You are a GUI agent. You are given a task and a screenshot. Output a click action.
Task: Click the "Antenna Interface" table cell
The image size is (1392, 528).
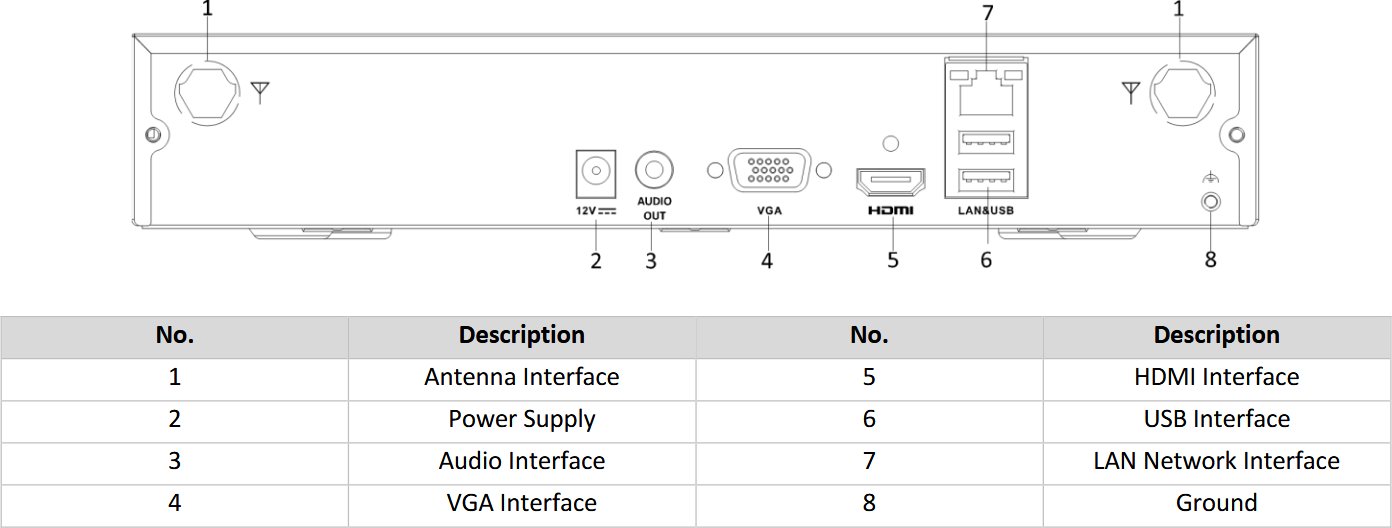(521, 378)
